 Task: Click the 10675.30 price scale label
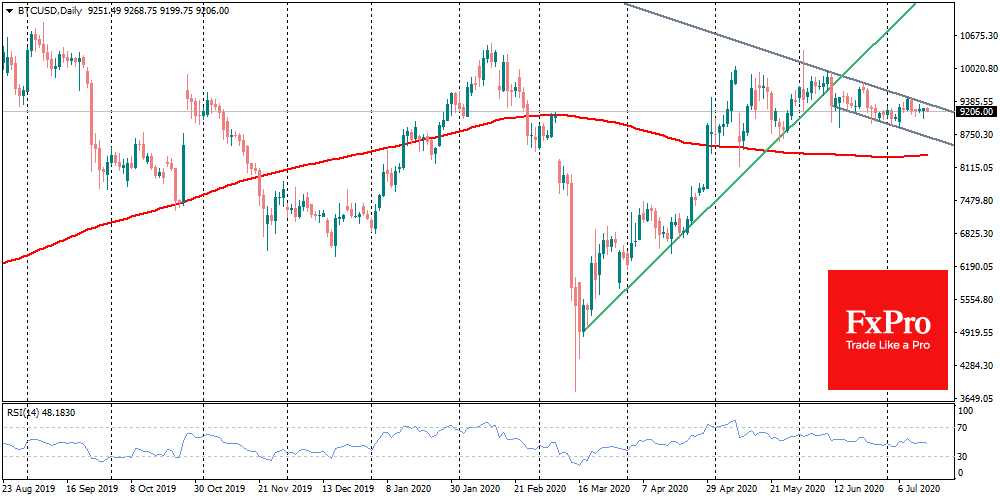pyautogui.click(x=978, y=36)
